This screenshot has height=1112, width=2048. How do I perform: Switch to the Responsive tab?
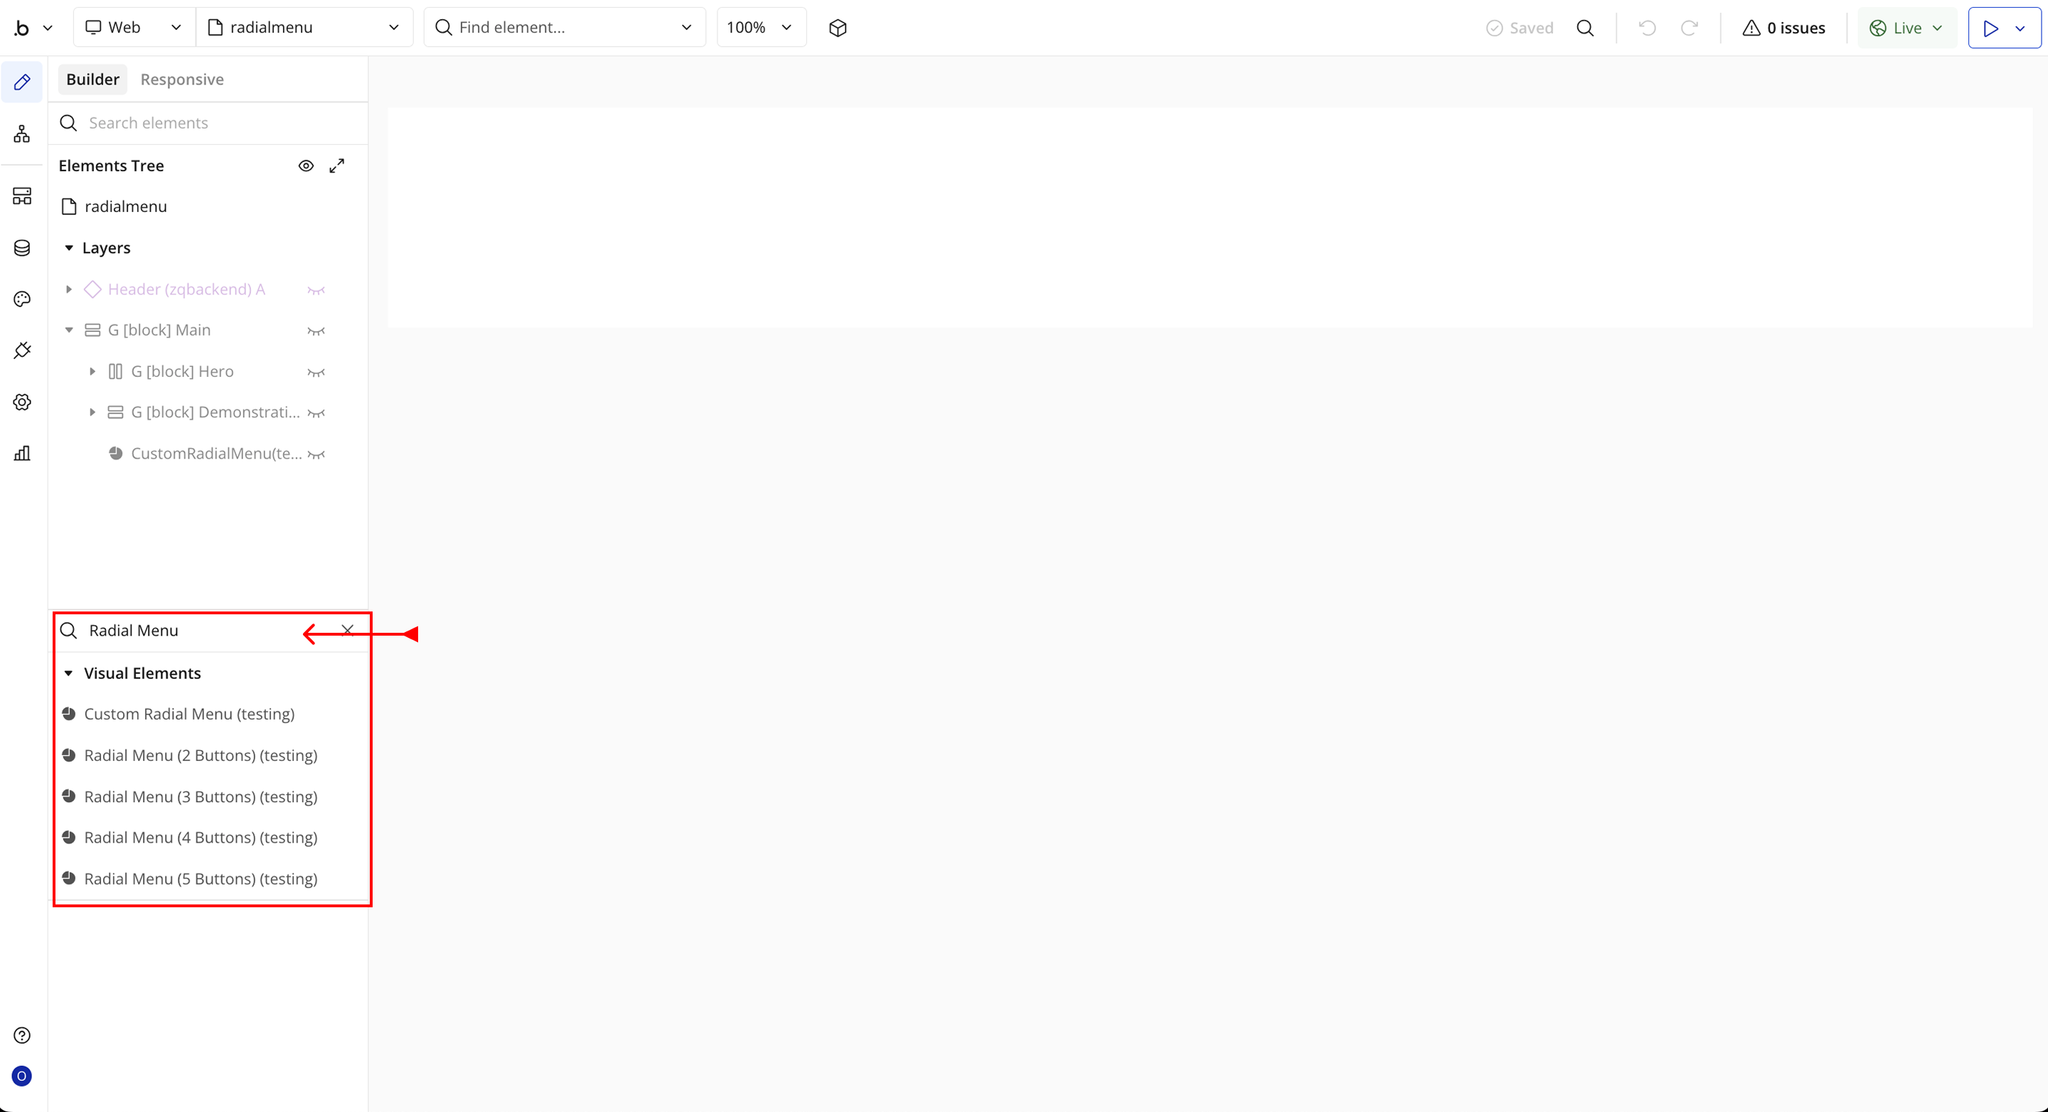pos(182,79)
